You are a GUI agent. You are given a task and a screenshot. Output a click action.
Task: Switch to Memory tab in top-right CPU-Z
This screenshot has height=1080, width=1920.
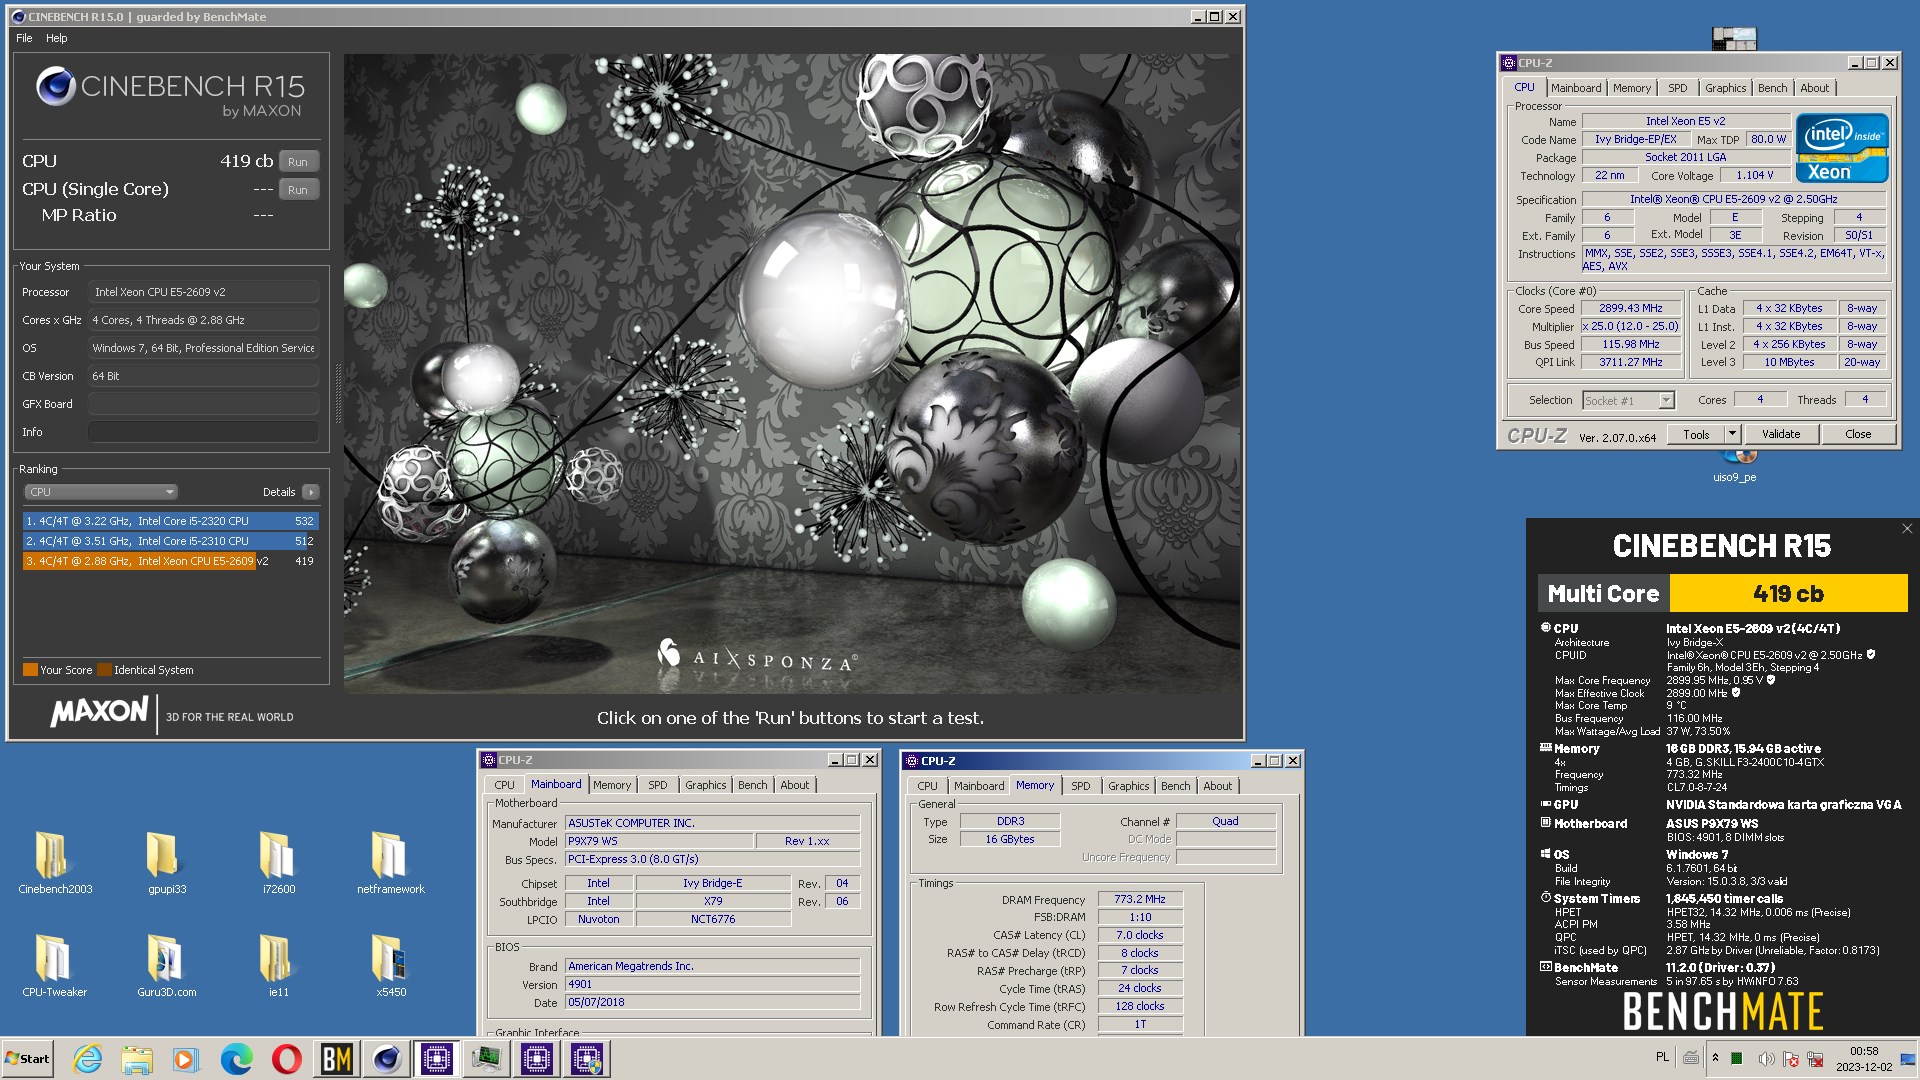tap(1631, 88)
